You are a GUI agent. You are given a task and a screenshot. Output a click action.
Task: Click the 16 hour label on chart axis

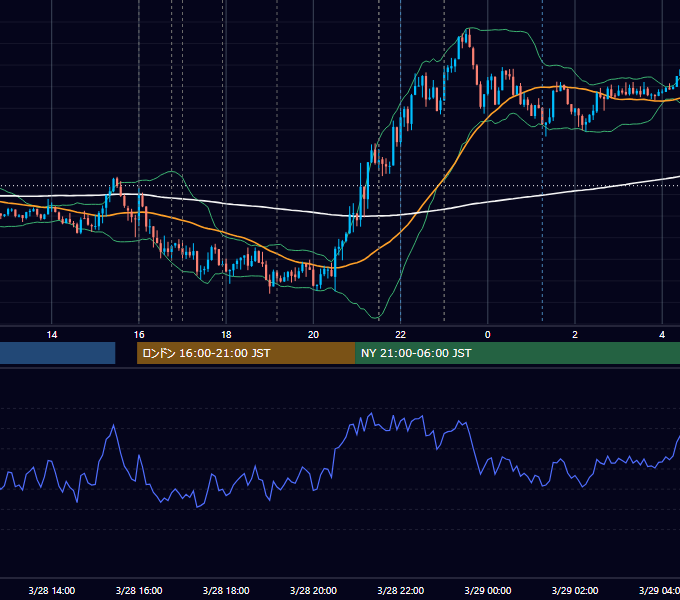tap(139, 335)
